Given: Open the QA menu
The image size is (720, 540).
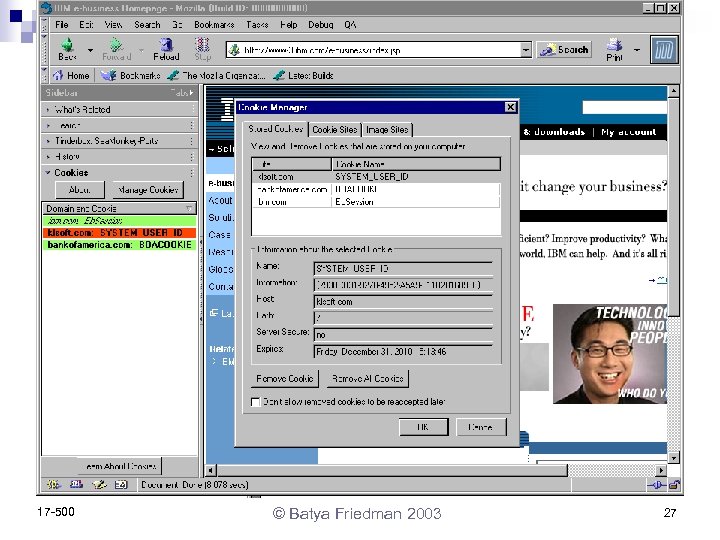Looking at the screenshot, I should [x=350, y=25].
